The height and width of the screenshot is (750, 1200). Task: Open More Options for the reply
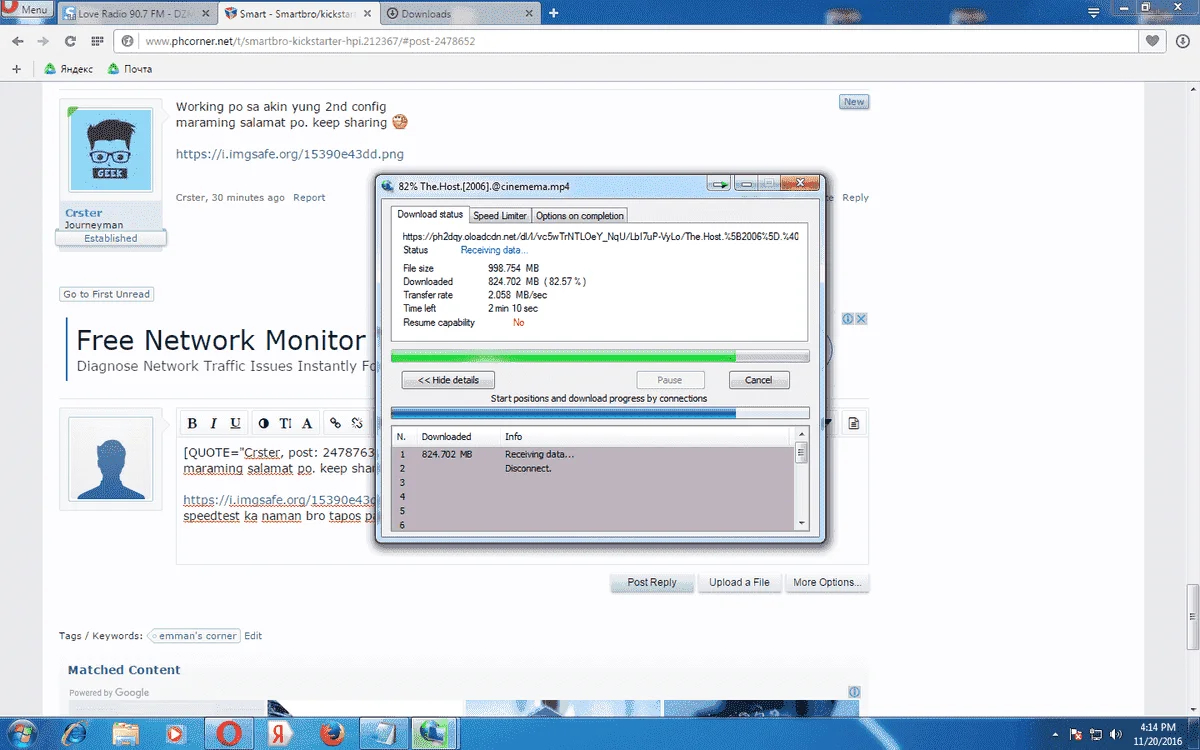pos(826,582)
